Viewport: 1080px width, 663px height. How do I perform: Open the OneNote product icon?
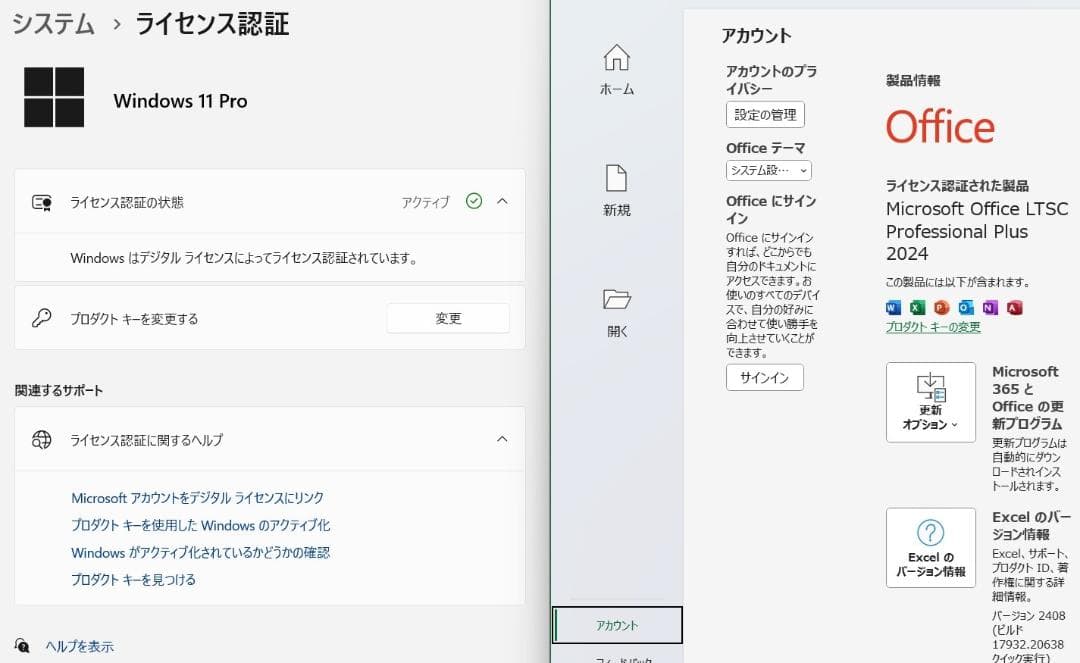coord(989,308)
